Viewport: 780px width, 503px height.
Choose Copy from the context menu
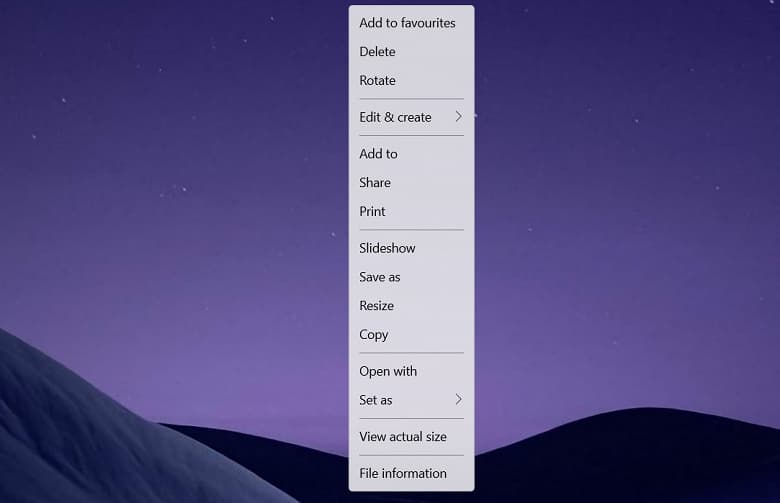click(373, 335)
